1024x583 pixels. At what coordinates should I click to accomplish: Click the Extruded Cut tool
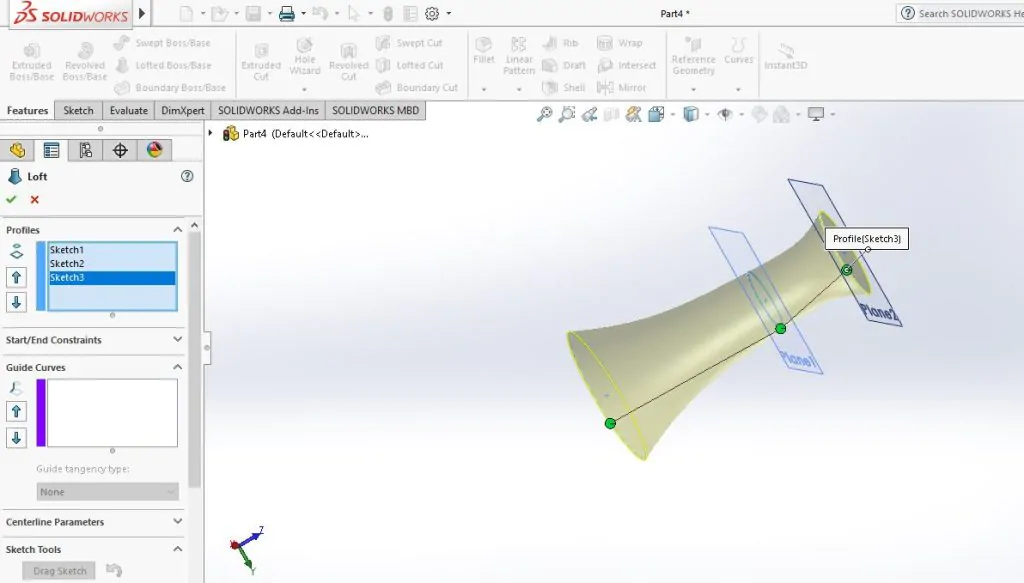coord(261,61)
